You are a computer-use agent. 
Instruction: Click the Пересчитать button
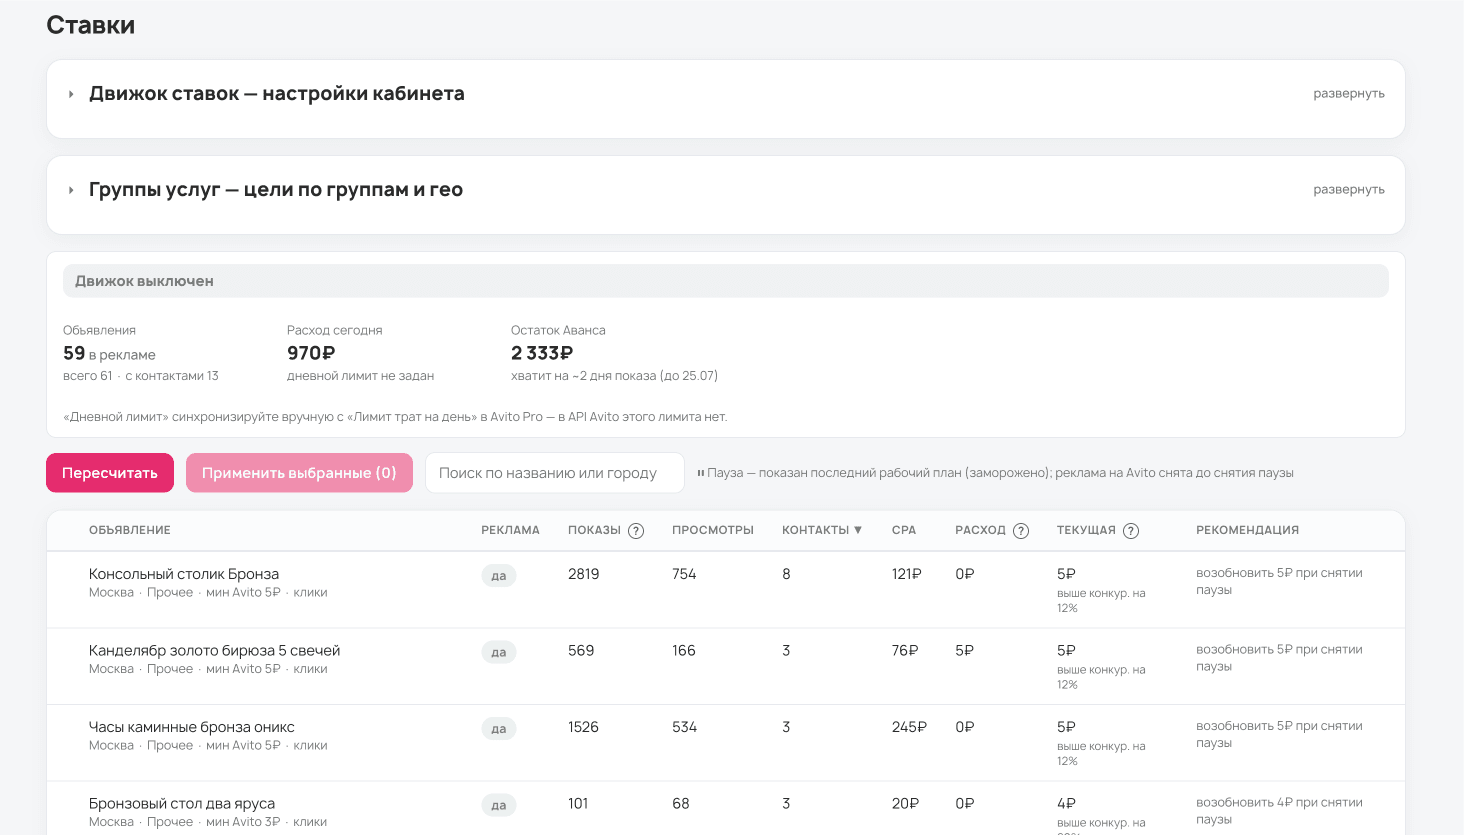click(x=110, y=473)
